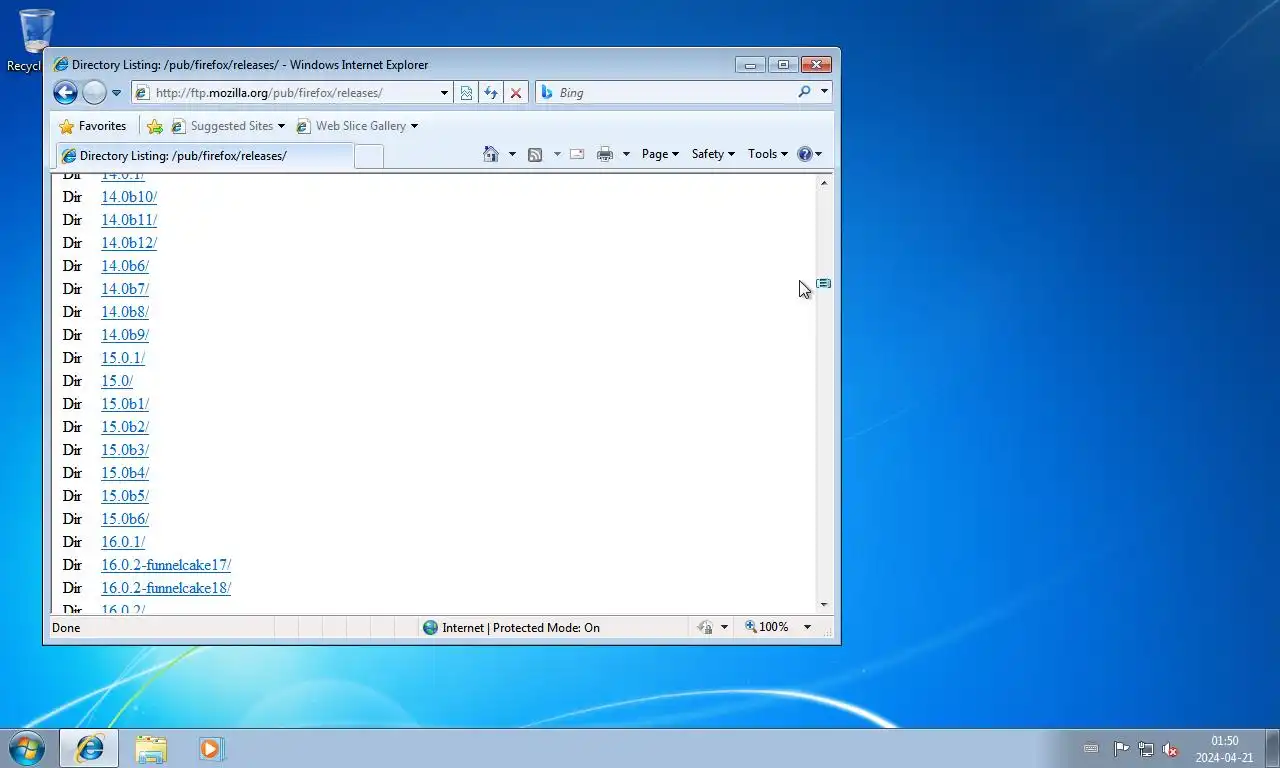Screen dimensions: 1280x768
Task: Expand the address bar autocomplete dropdown
Action: point(444,93)
